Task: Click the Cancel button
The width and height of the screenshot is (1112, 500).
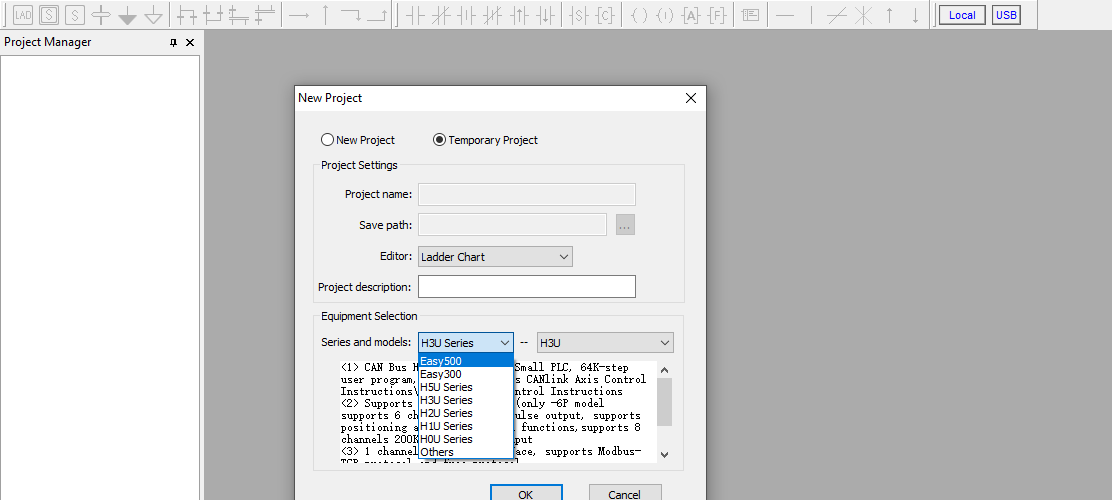Action: tap(625, 493)
